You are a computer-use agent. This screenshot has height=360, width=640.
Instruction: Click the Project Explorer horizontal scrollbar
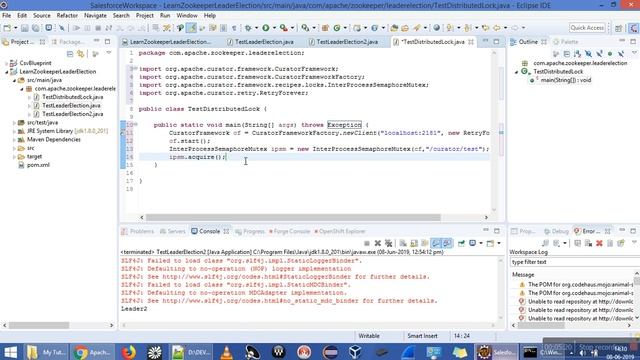(39, 325)
